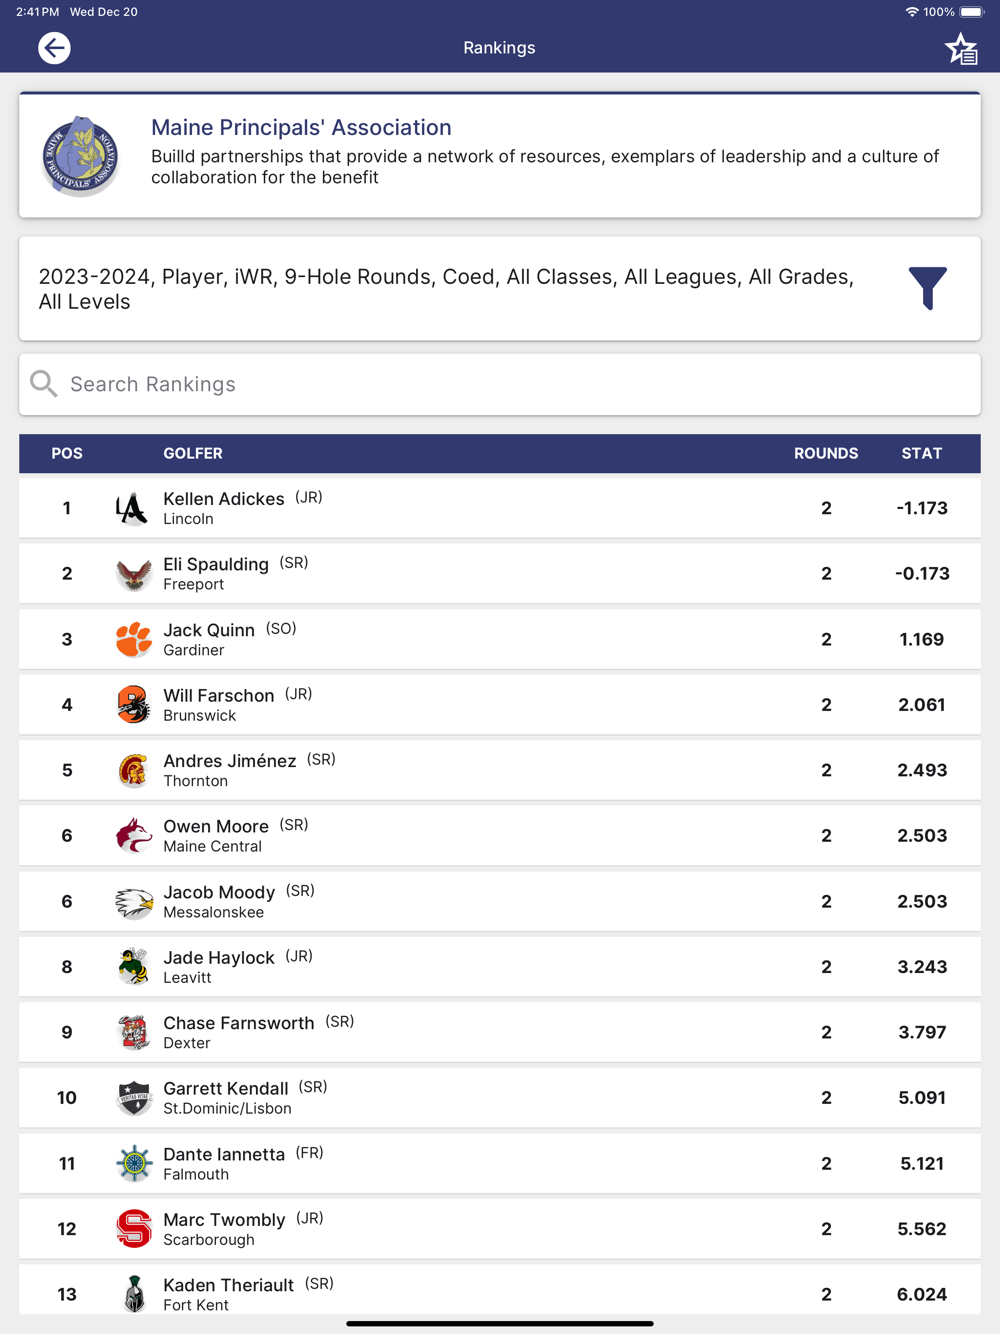
Task: Select golfer Kellen Adickes
Action: tap(224, 499)
